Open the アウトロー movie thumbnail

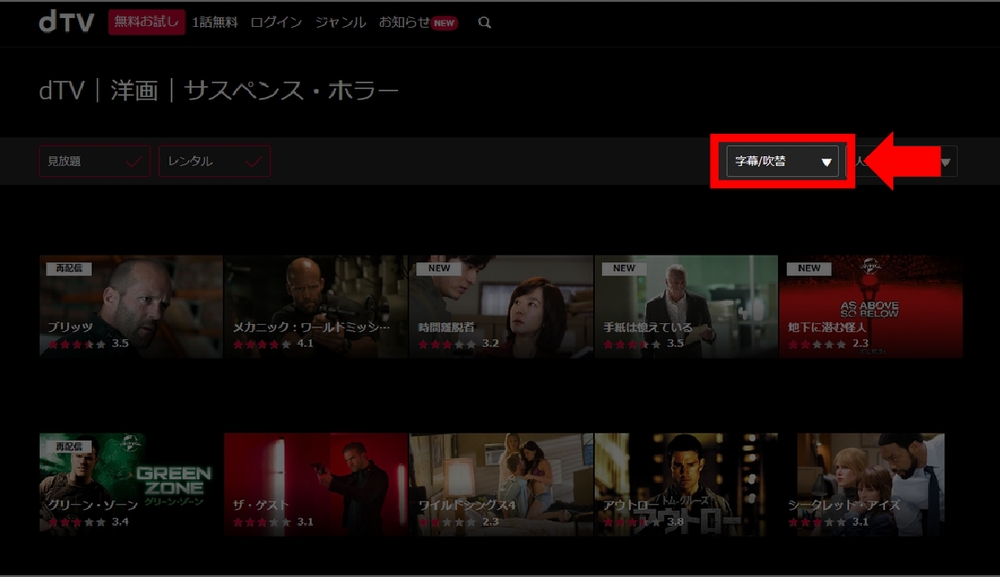tap(686, 485)
